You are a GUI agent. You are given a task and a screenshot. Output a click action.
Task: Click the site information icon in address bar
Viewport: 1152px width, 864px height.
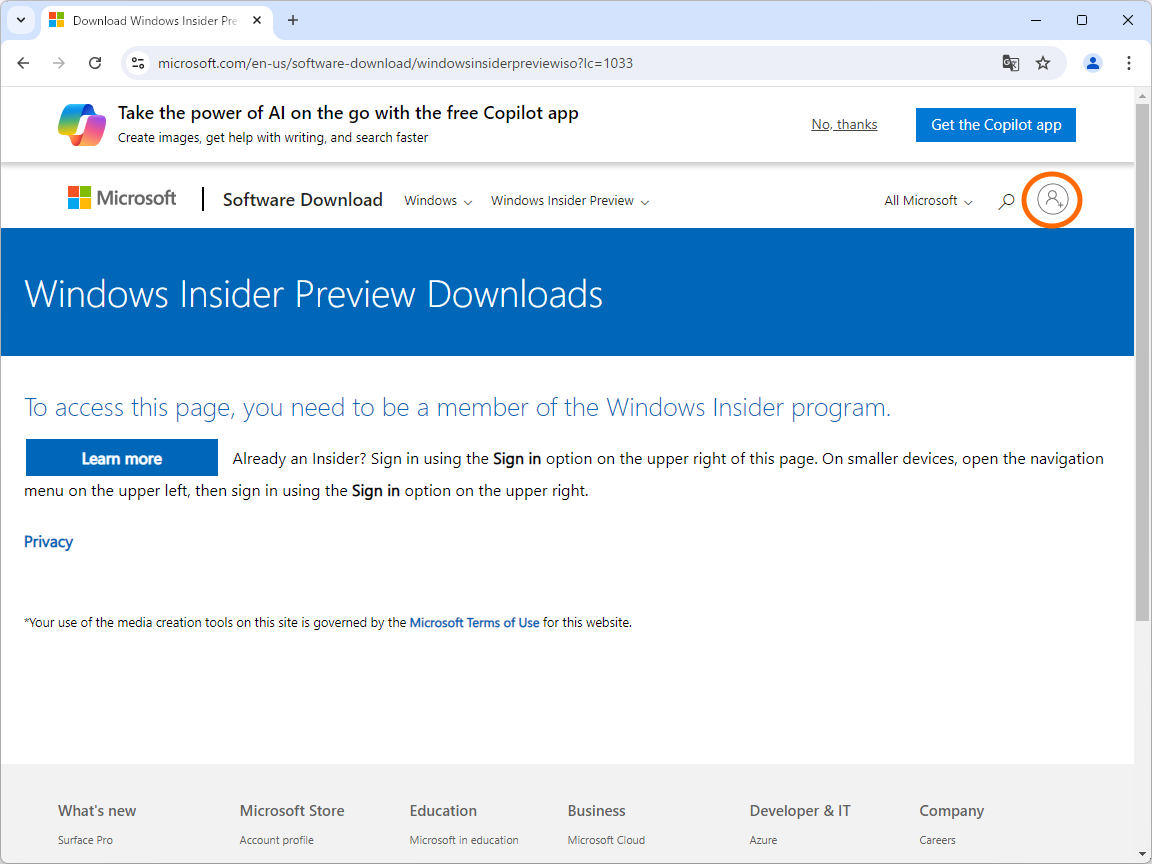coord(137,62)
